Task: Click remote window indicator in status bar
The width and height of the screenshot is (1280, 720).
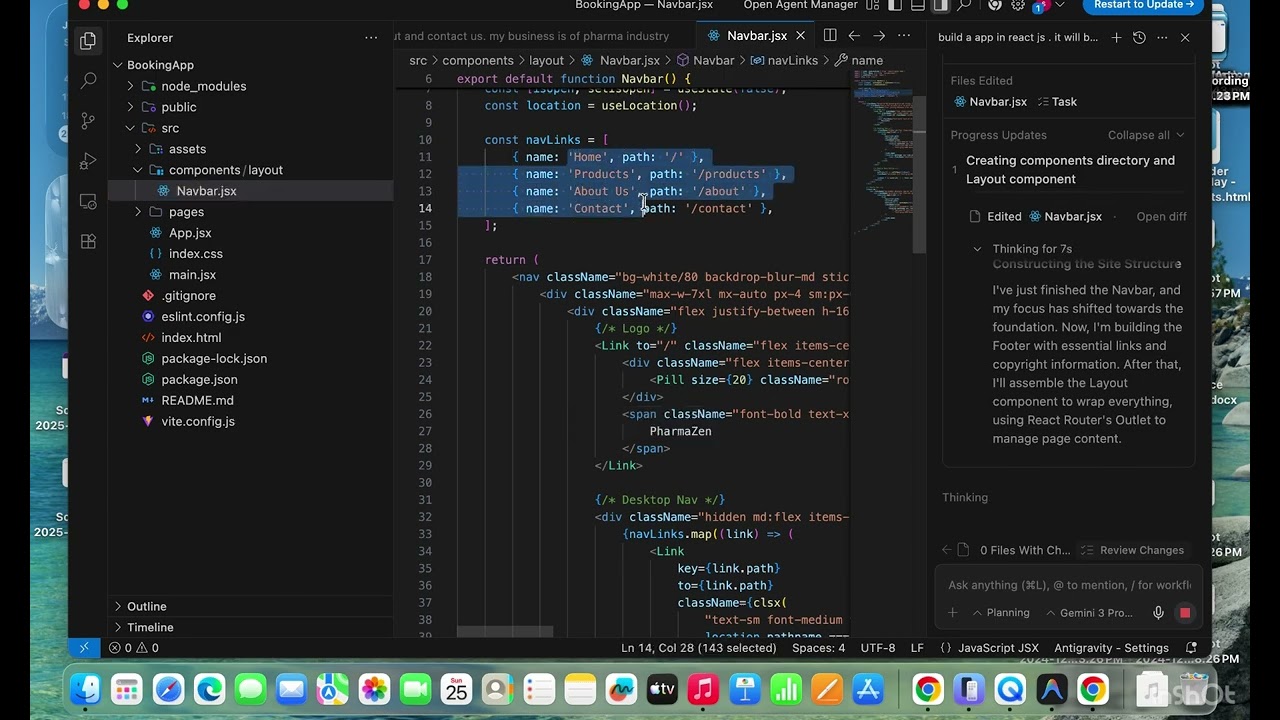Action: pyautogui.click(x=84, y=648)
